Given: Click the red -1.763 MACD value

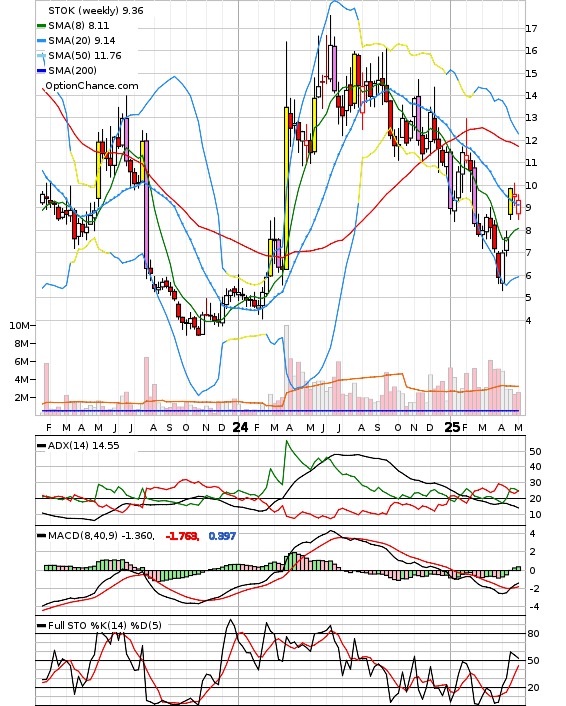Looking at the screenshot, I should 182,536.
